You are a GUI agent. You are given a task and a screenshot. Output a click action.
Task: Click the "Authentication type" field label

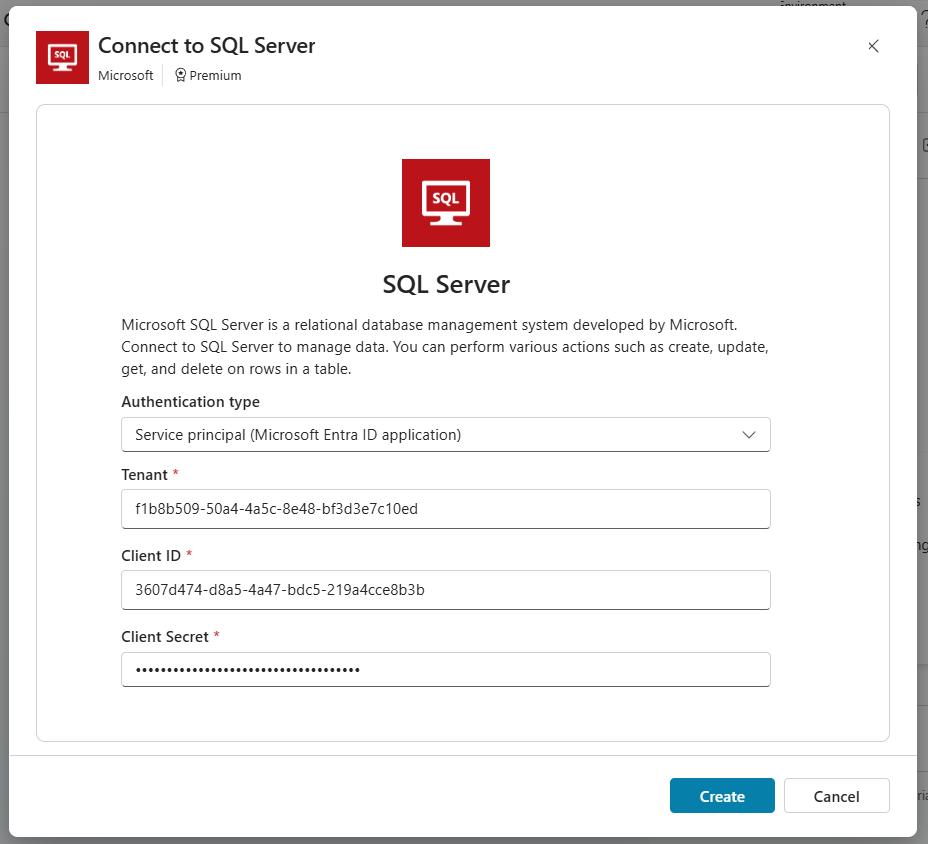(x=190, y=402)
